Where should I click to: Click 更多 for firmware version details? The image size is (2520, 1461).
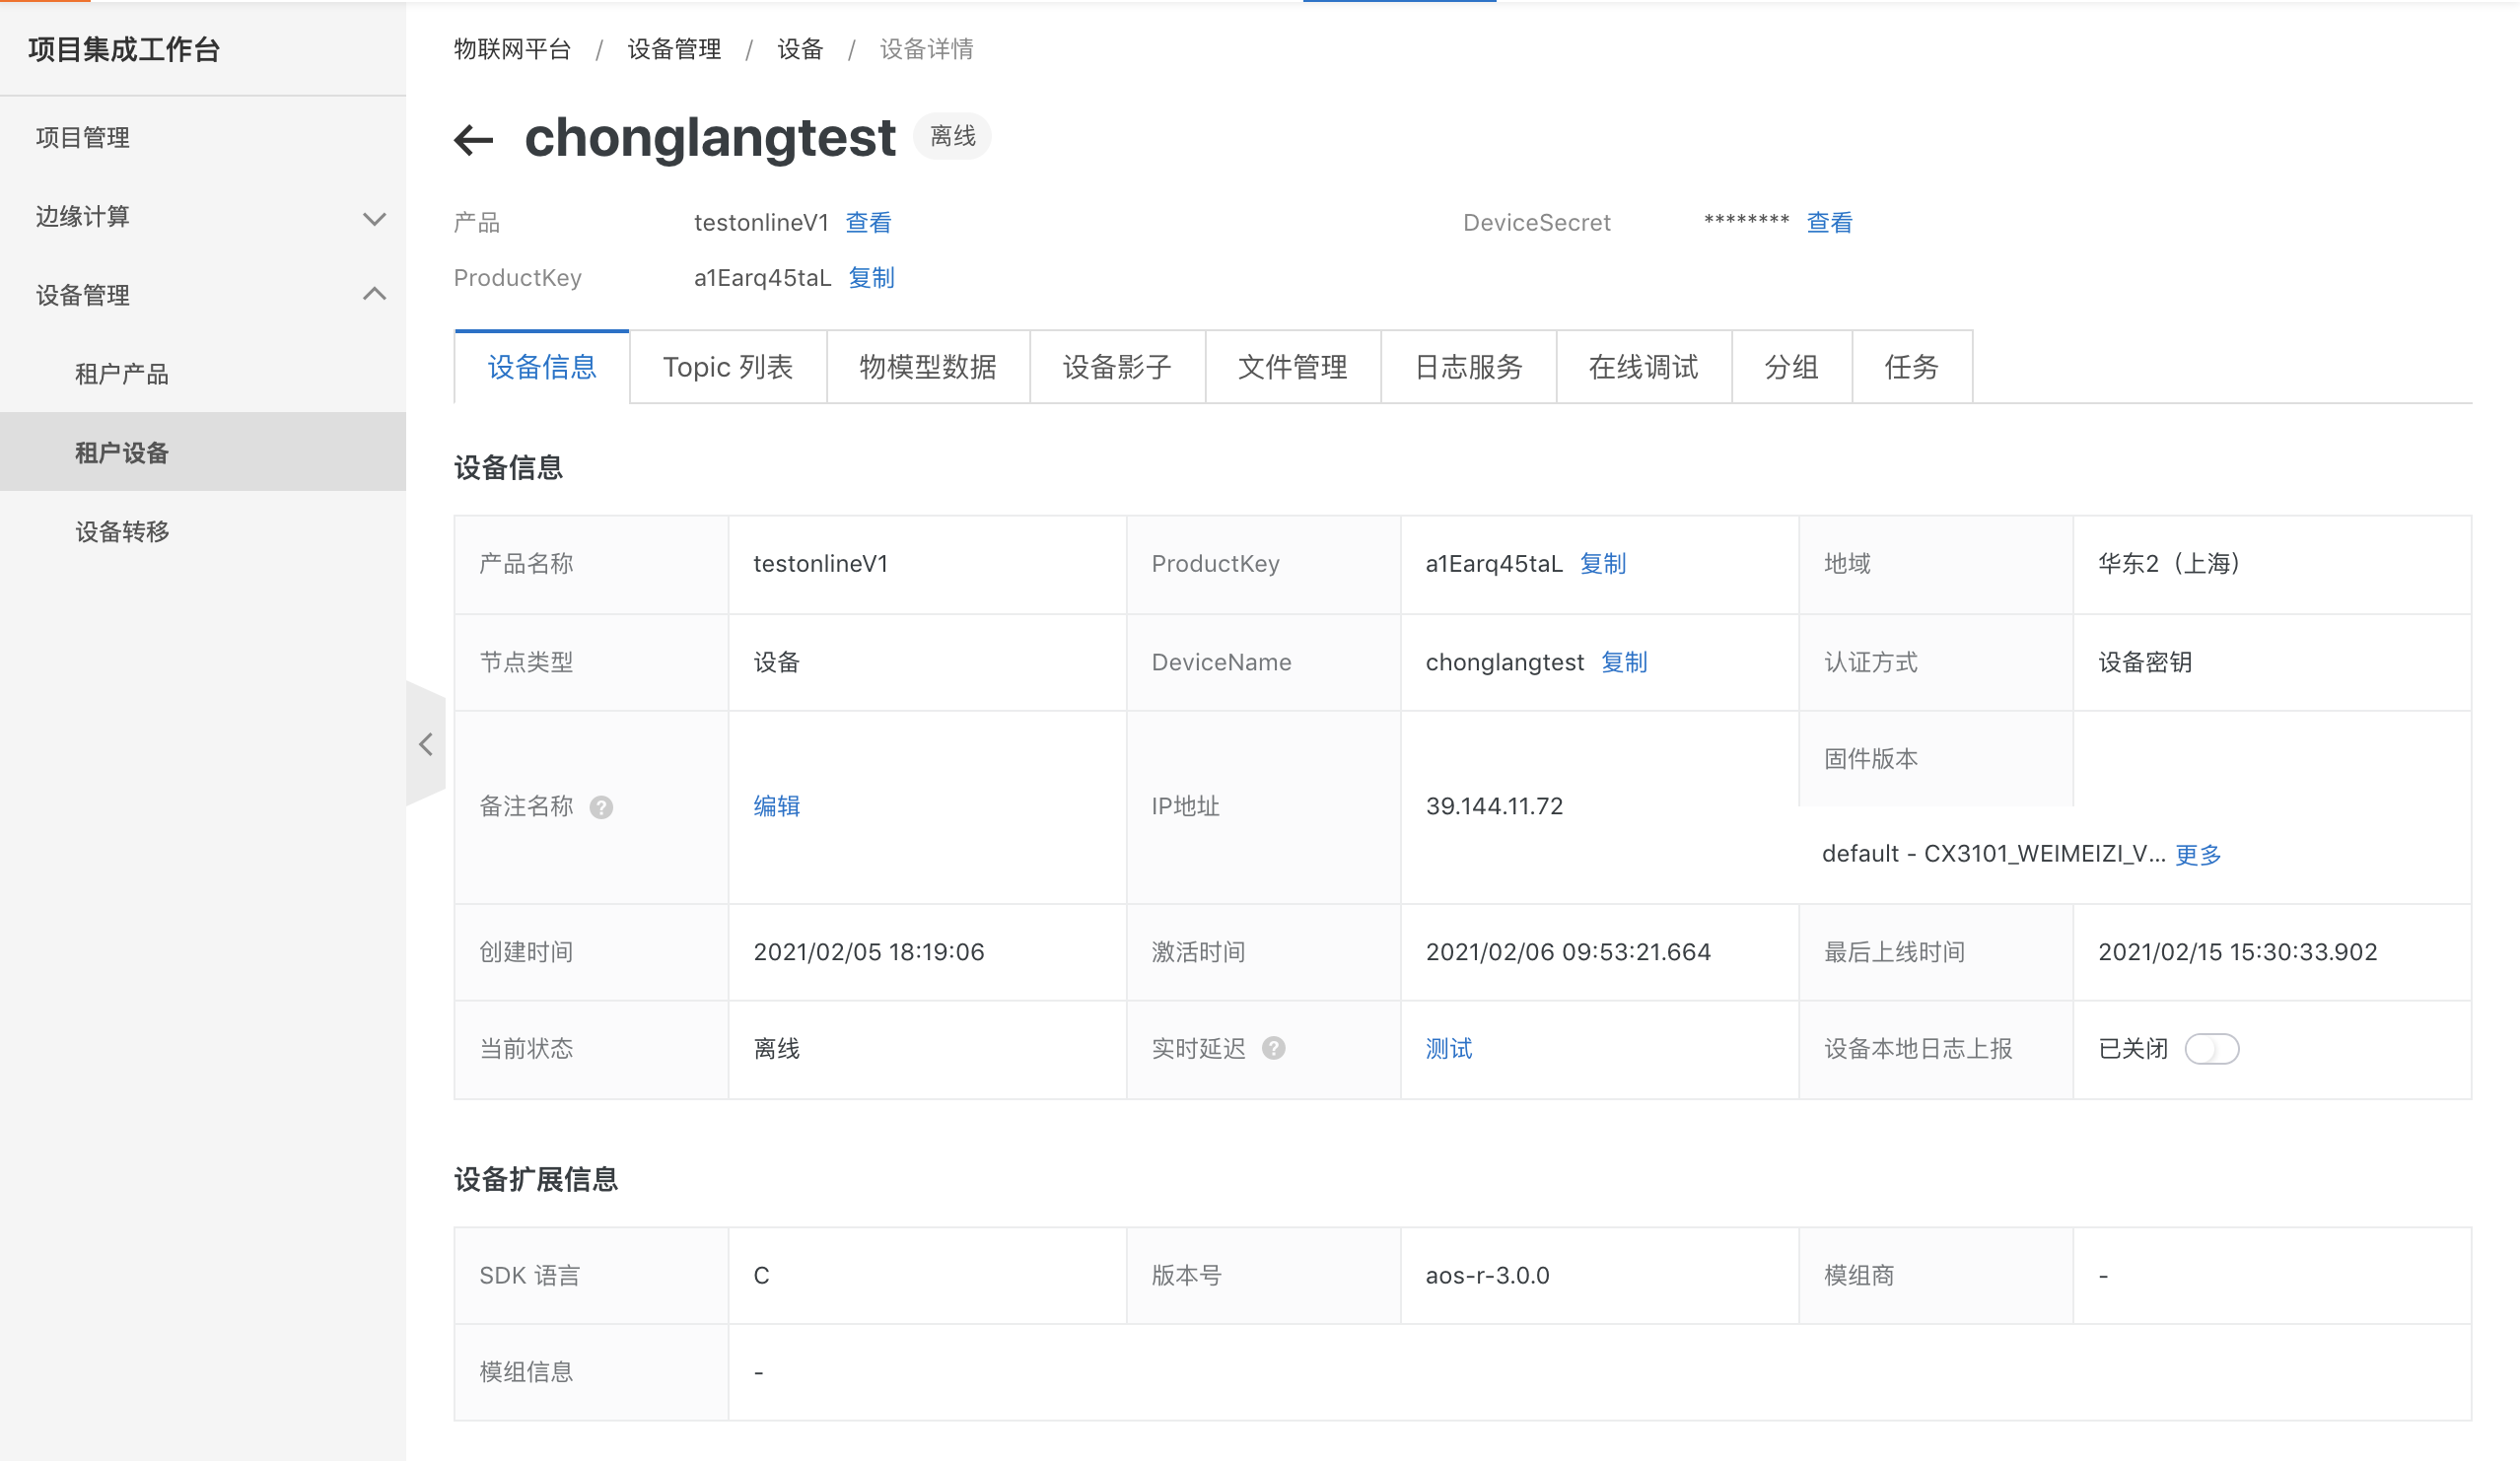tap(2198, 854)
